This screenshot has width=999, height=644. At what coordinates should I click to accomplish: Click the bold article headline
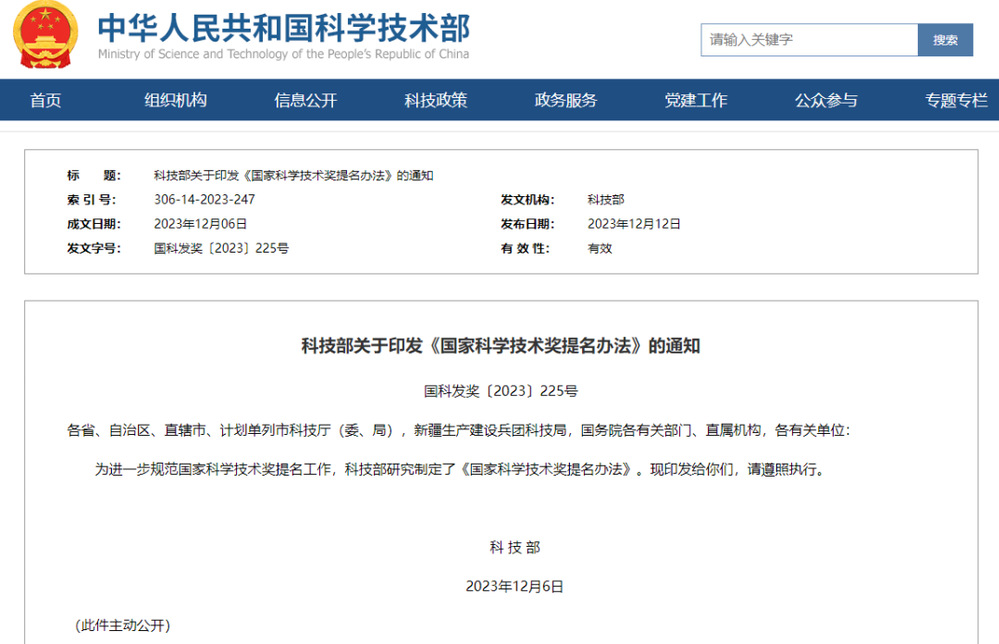point(501,346)
